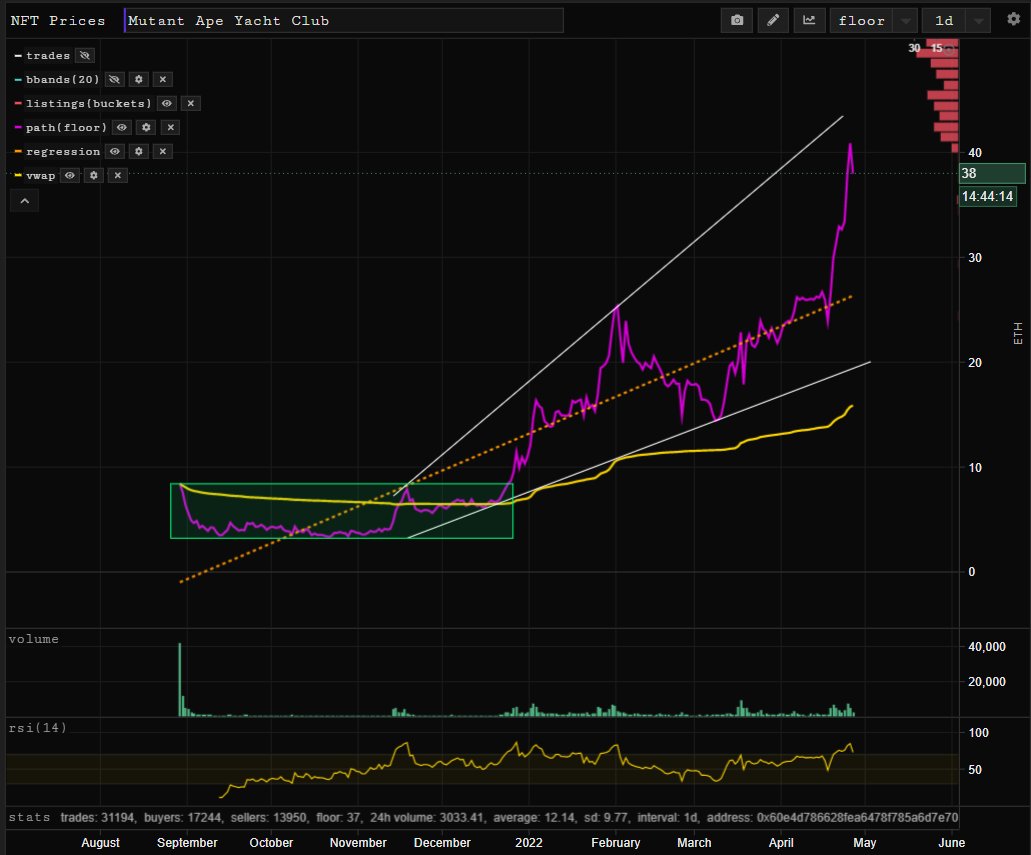Image resolution: width=1031 pixels, height=855 pixels.
Task: Click the rsi(14) pane label
Action: (37, 727)
